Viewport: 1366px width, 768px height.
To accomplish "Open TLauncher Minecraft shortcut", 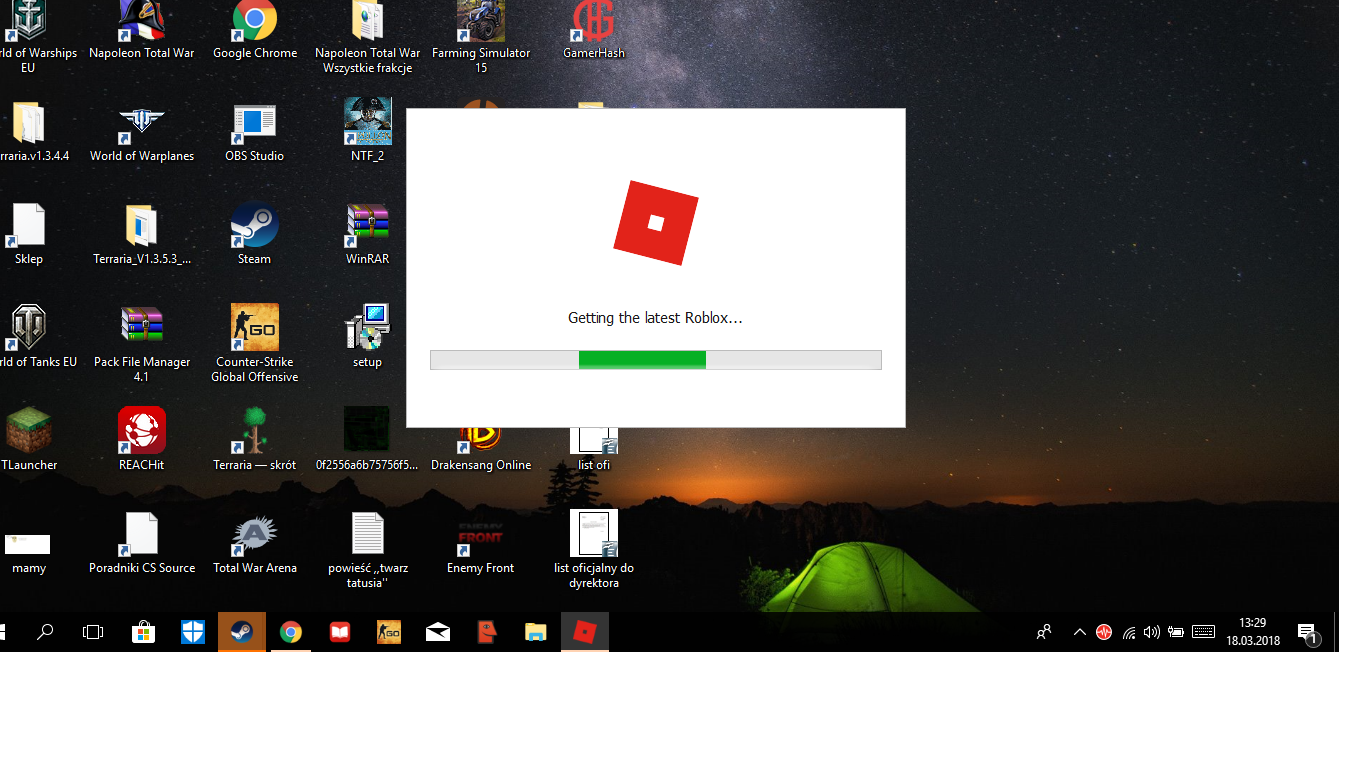I will (x=29, y=440).
